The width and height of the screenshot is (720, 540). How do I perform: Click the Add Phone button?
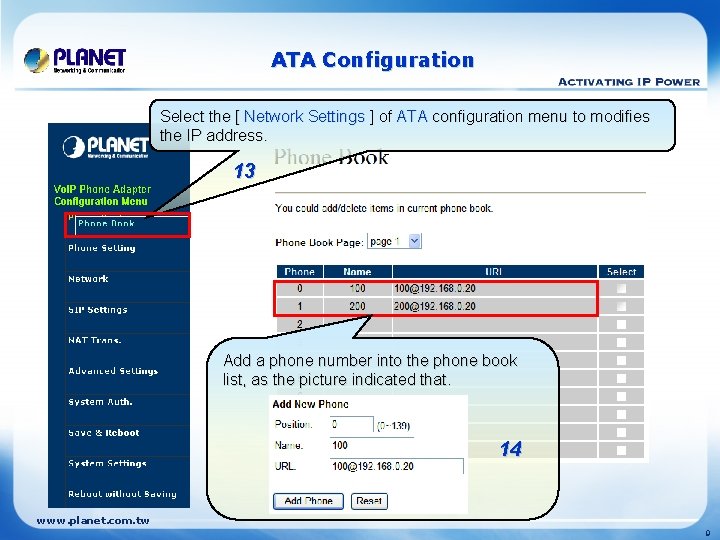click(x=308, y=501)
